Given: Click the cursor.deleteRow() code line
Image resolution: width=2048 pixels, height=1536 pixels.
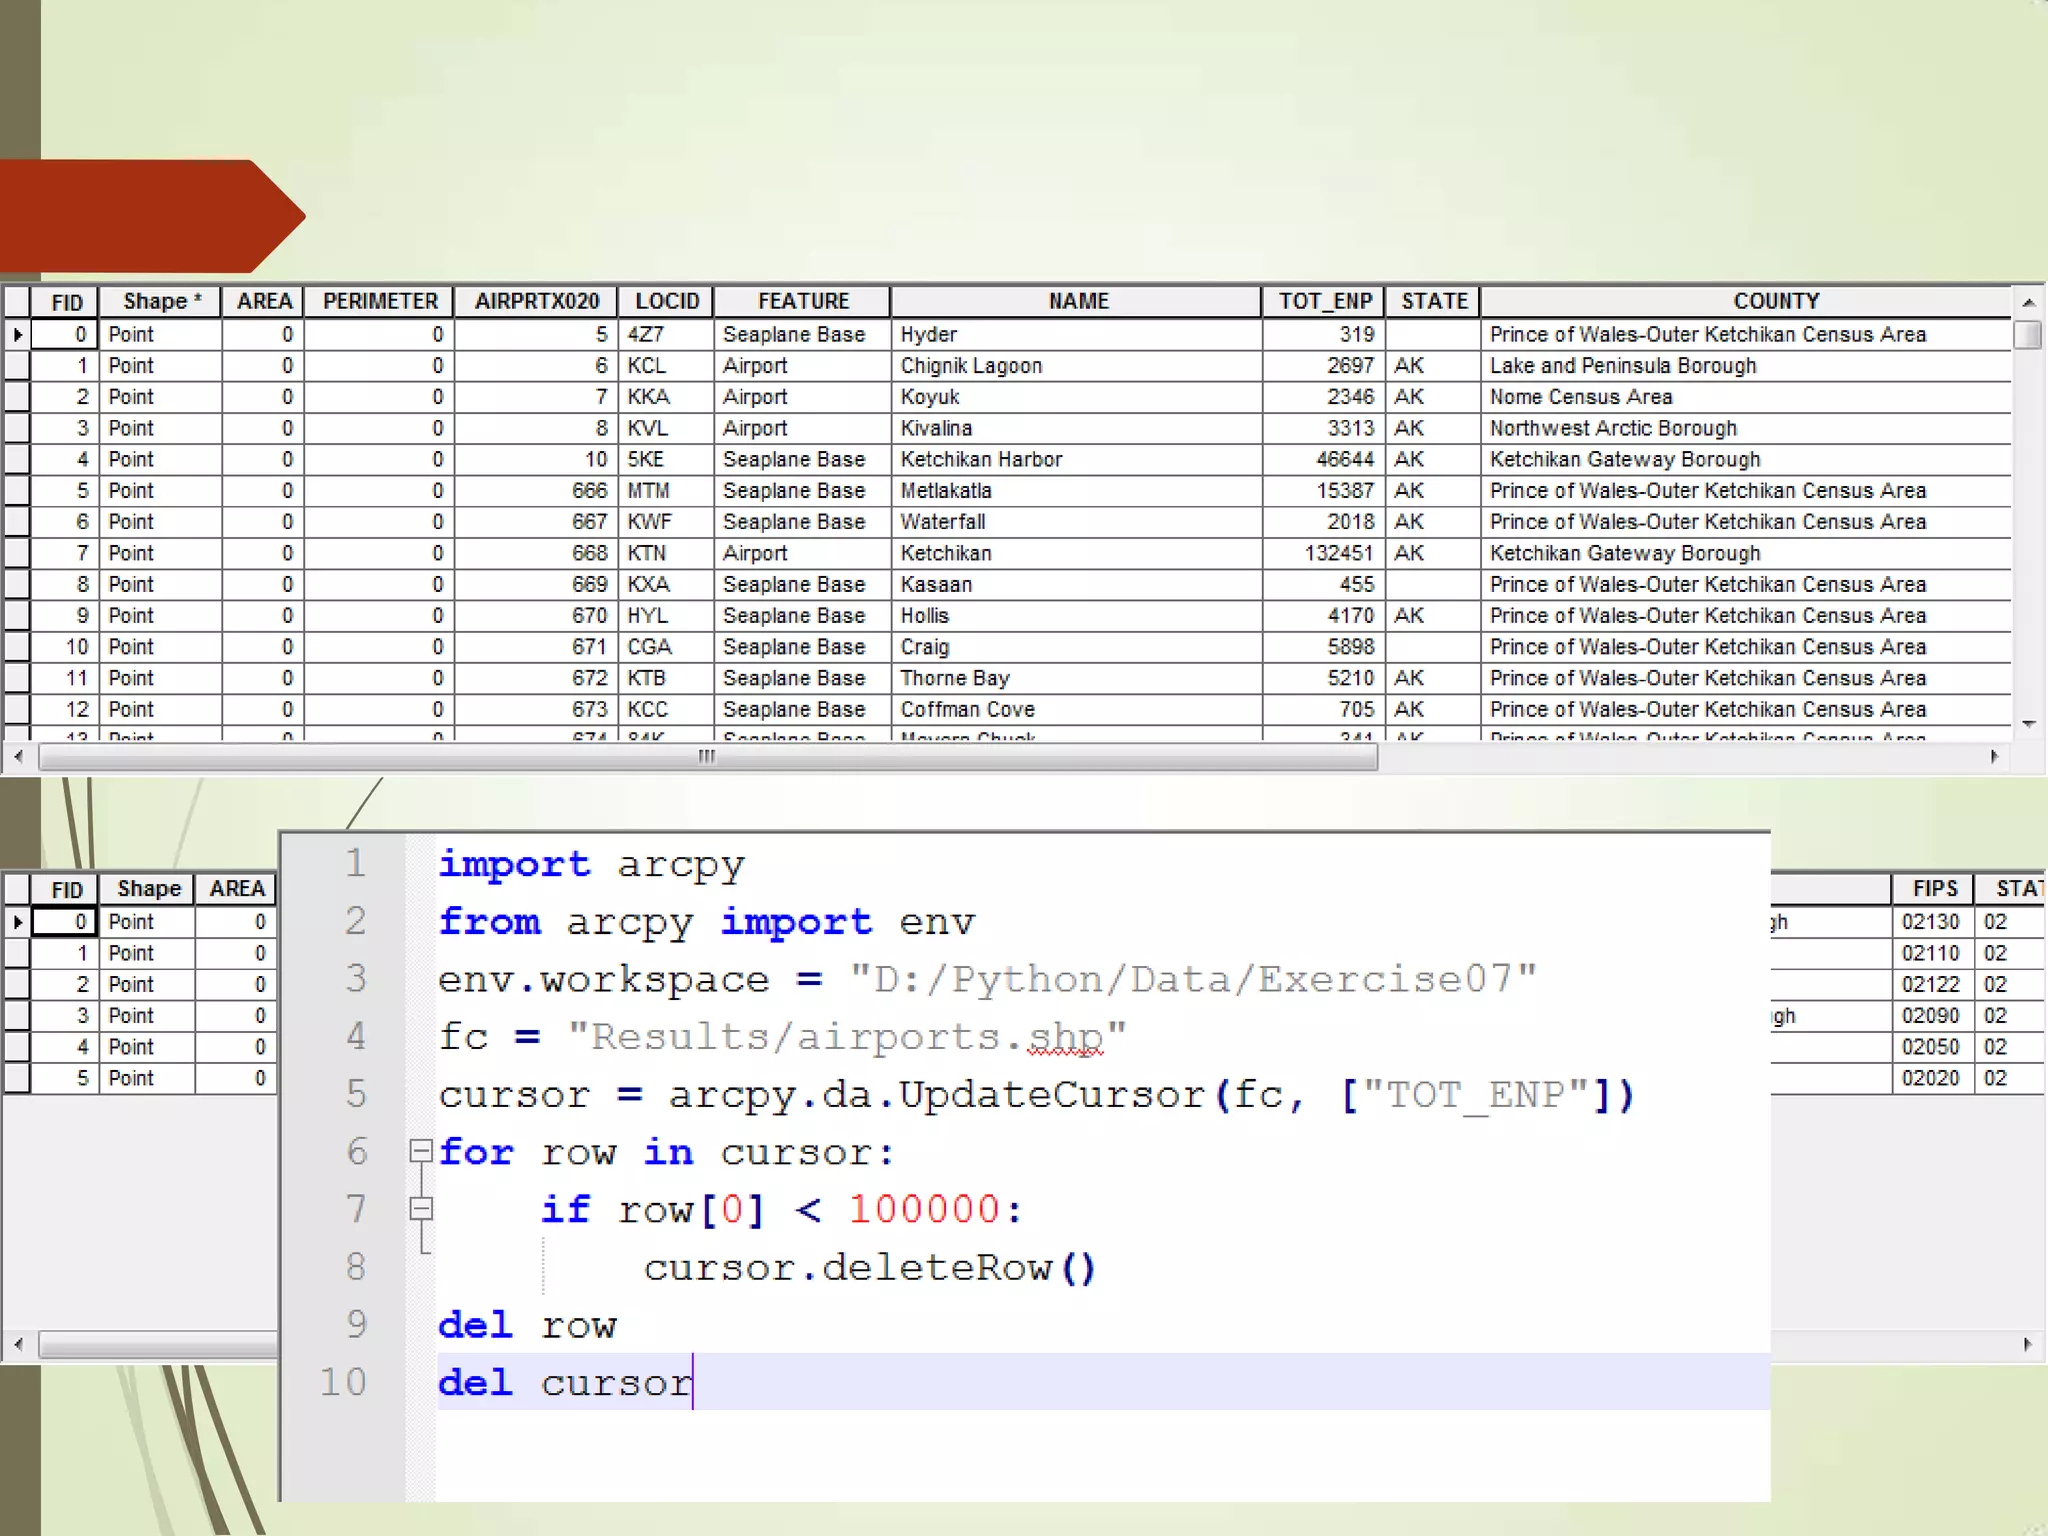Looking at the screenshot, I should coord(870,1267).
